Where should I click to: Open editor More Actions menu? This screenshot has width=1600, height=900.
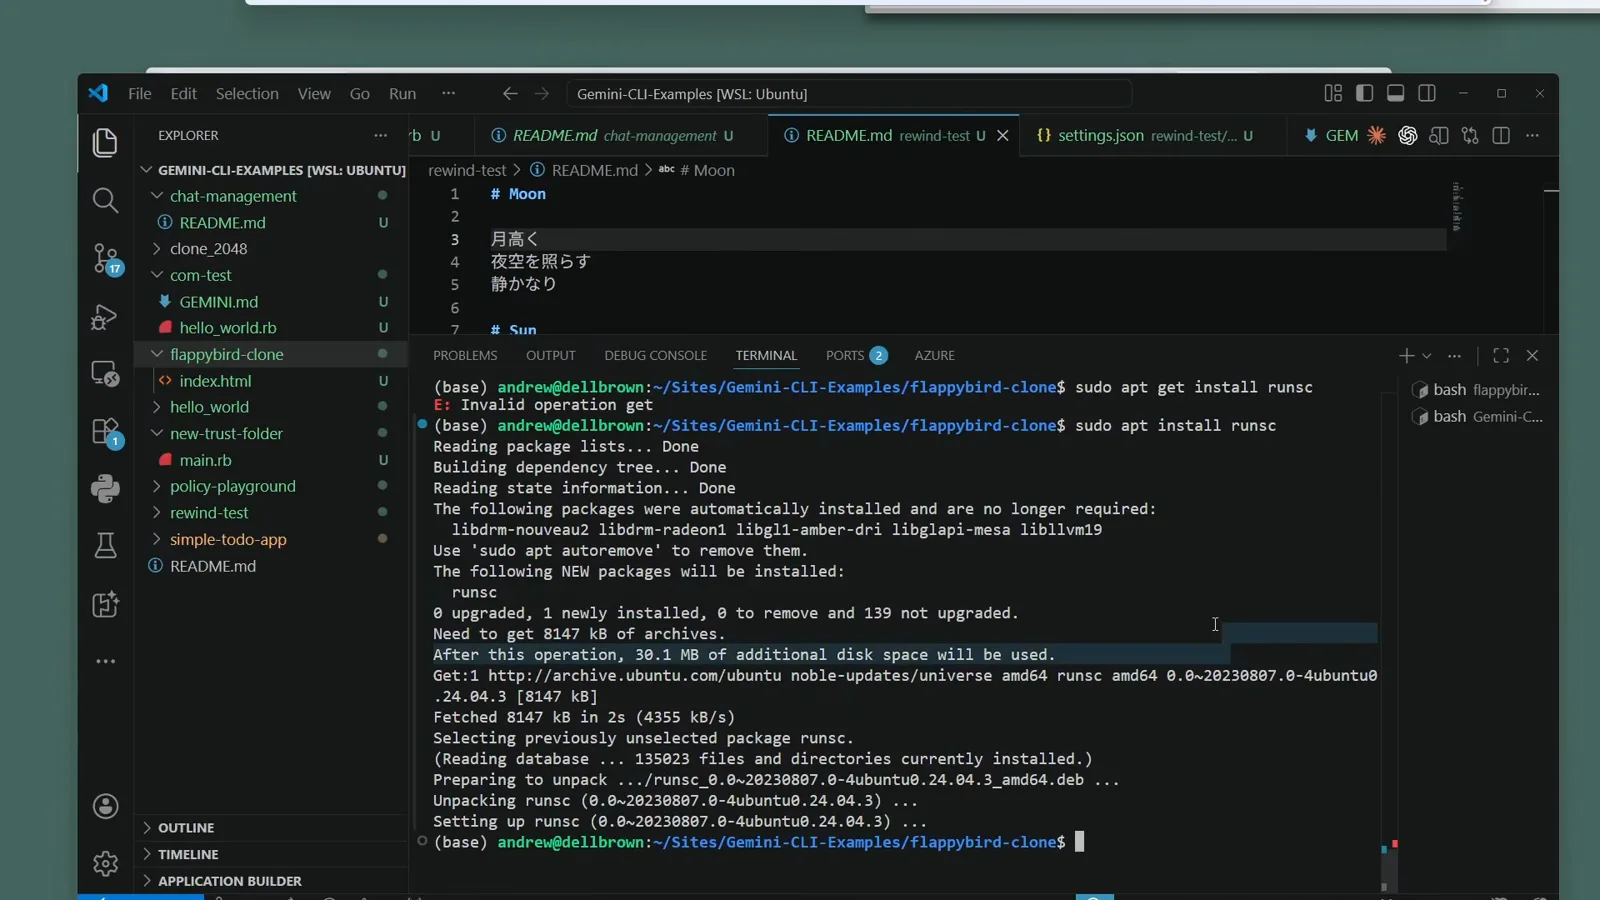pos(1532,135)
